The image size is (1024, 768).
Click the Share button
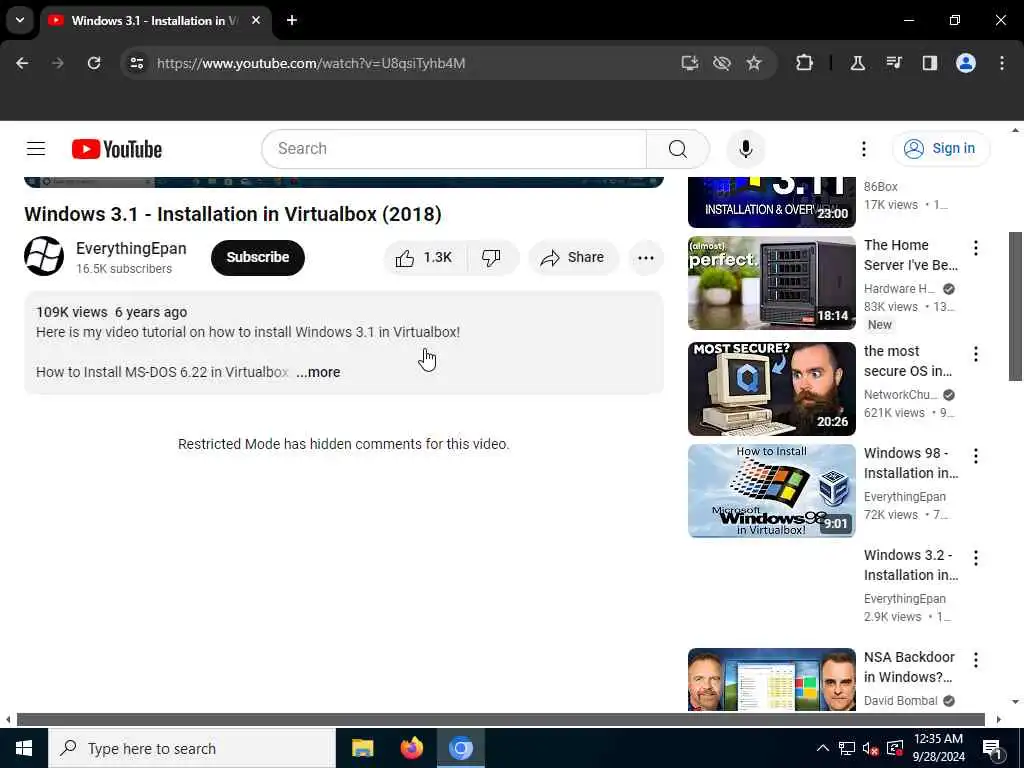(573, 257)
